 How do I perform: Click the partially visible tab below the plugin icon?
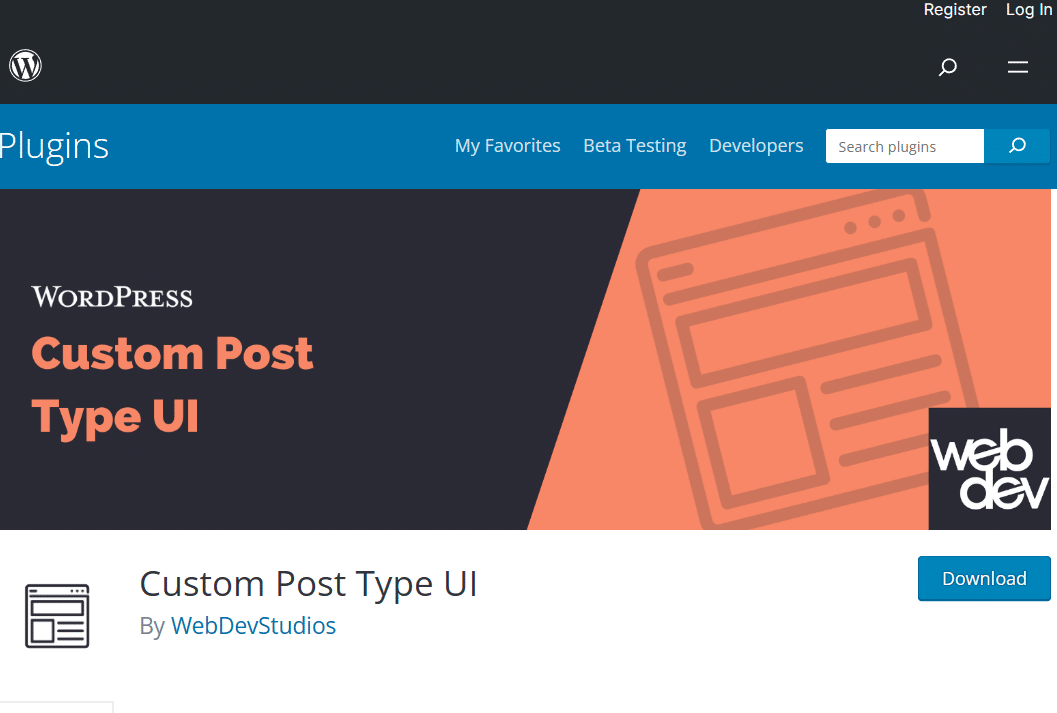coord(57,708)
